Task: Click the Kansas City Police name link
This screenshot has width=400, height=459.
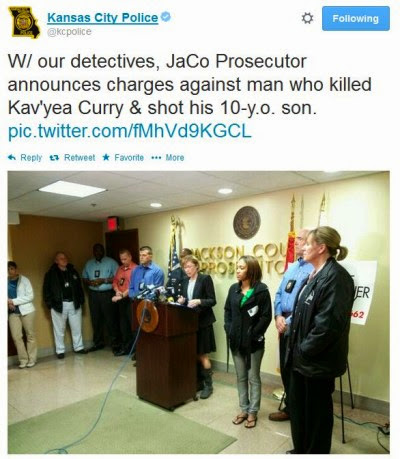Action: pos(103,18)
